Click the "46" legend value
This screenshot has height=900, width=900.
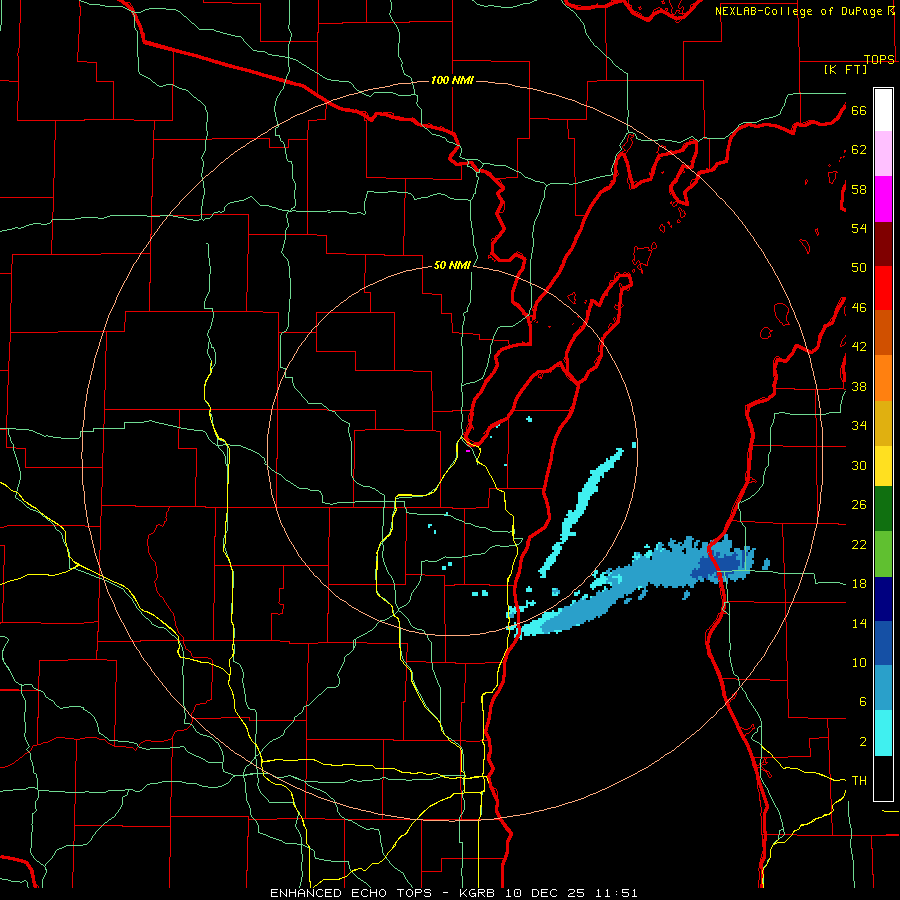[859, 308]
